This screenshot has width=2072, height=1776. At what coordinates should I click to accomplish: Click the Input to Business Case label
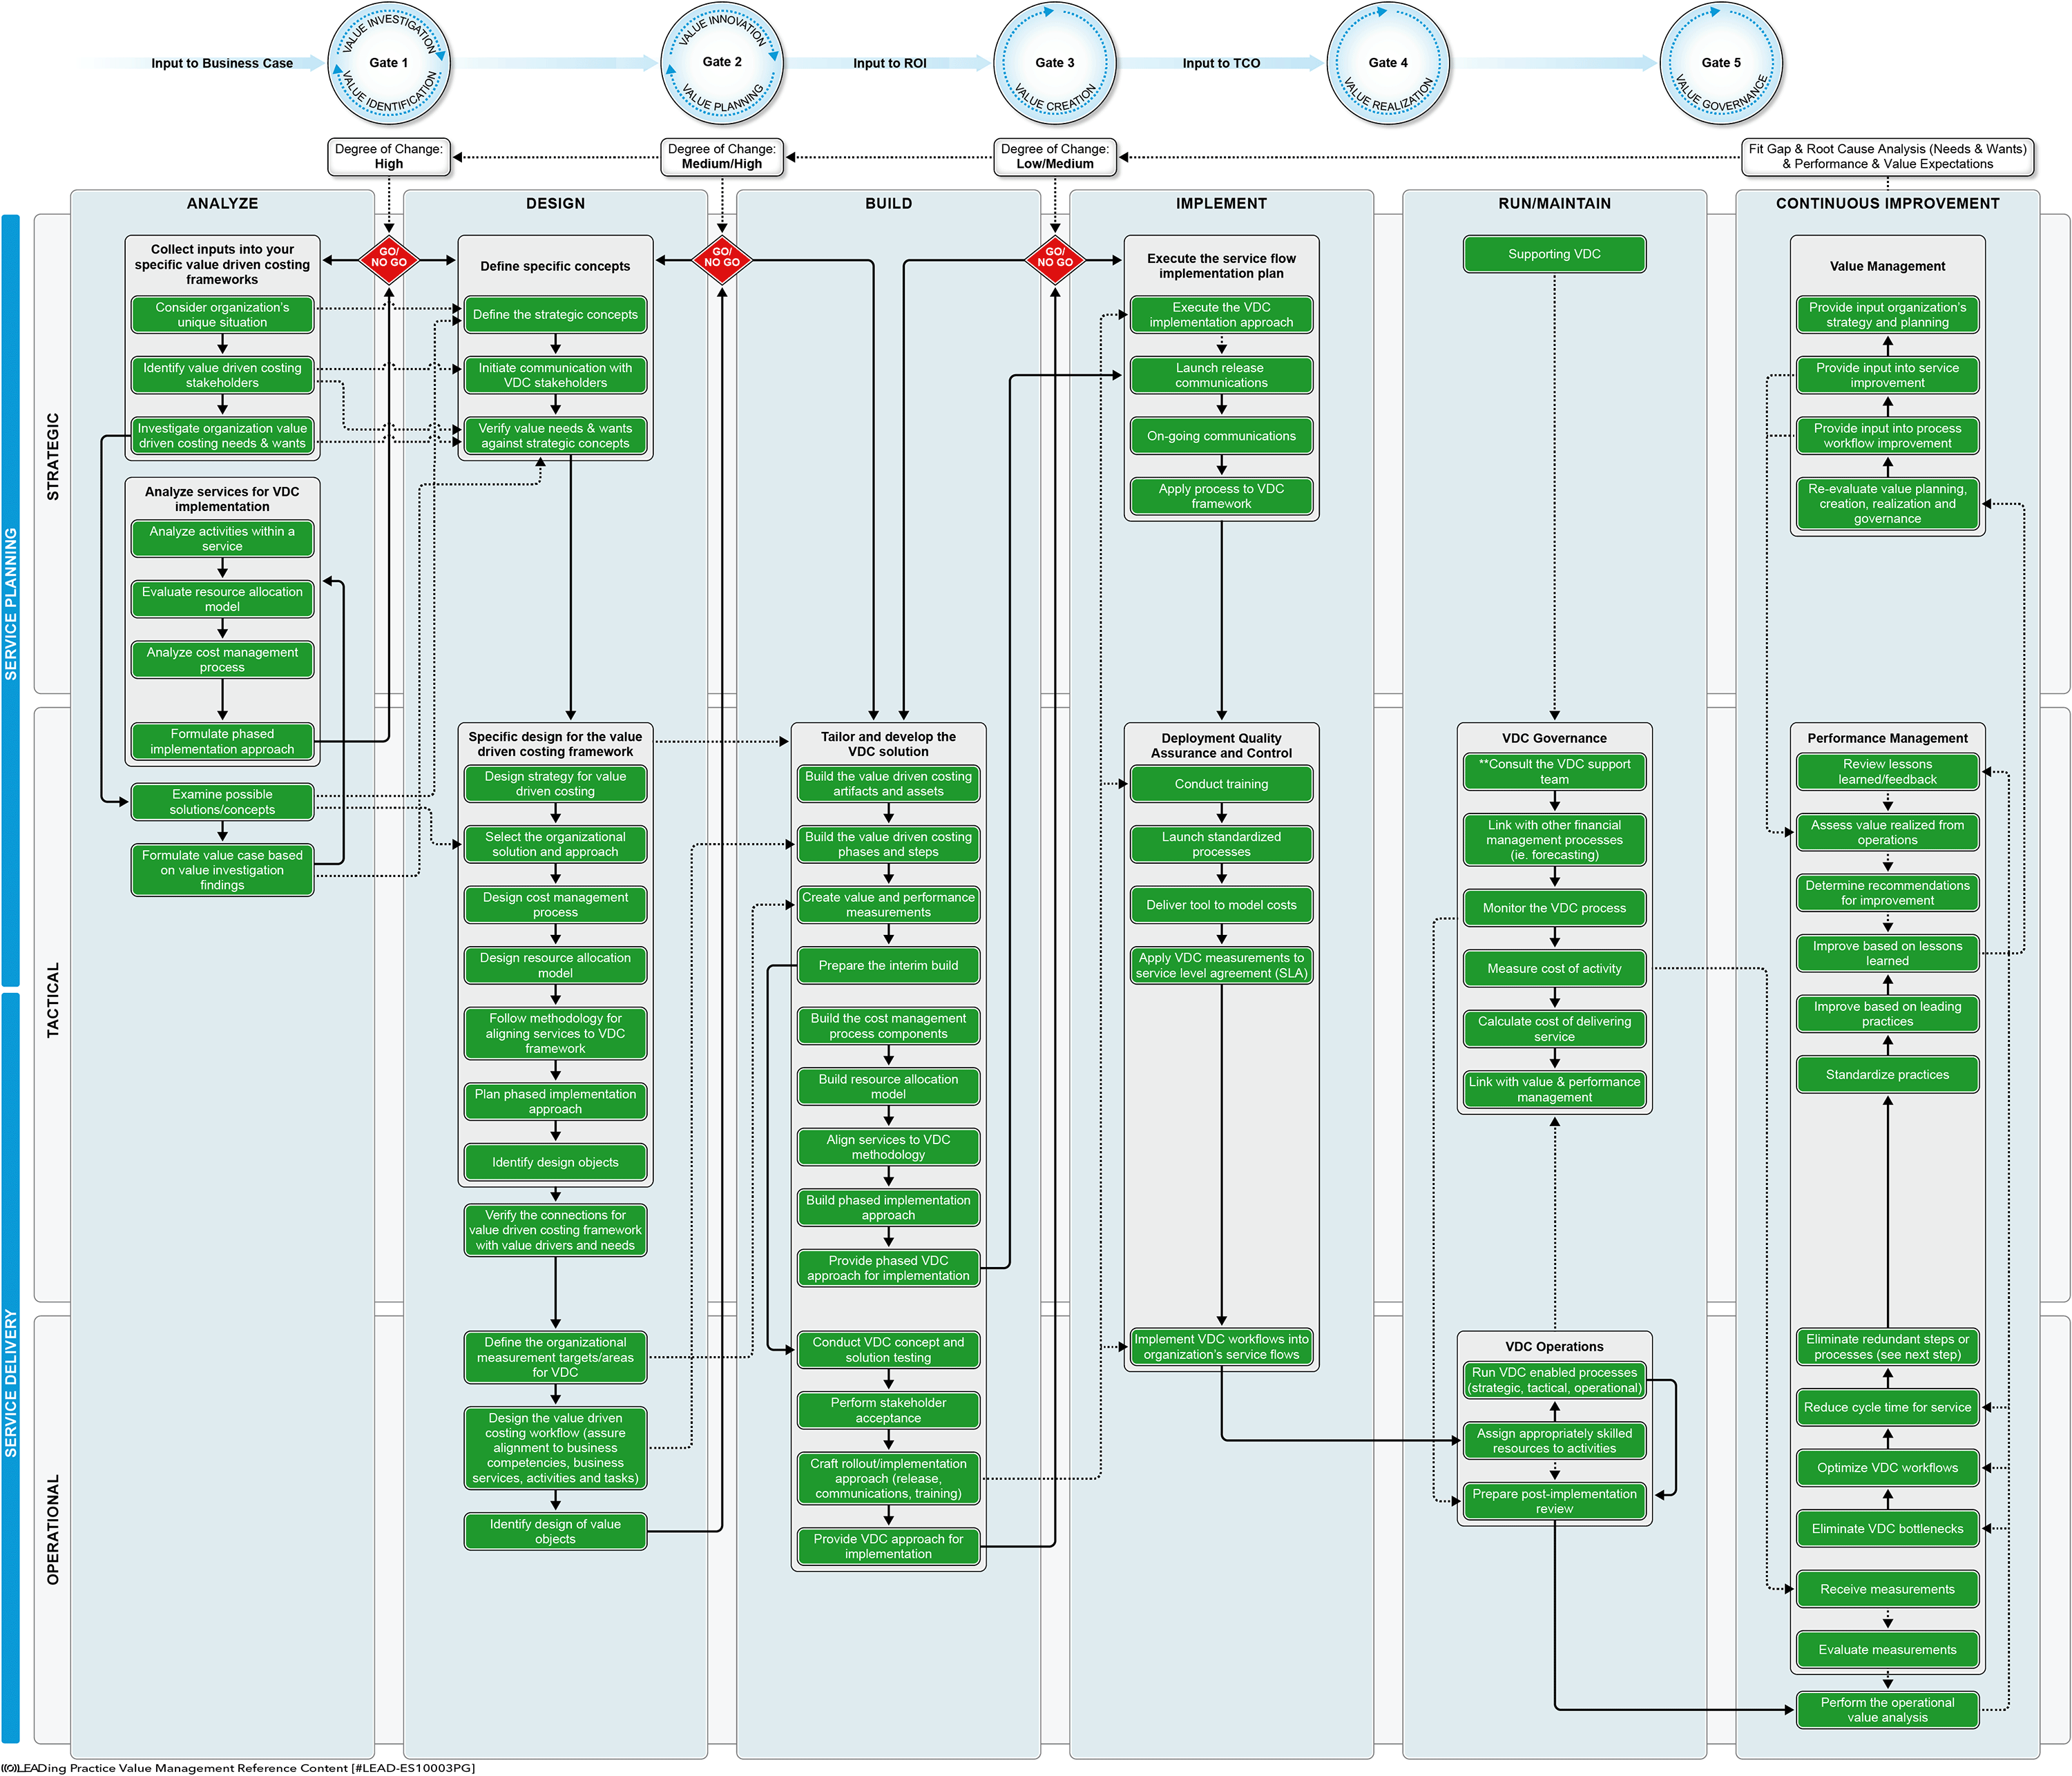[x=222, y=63]
